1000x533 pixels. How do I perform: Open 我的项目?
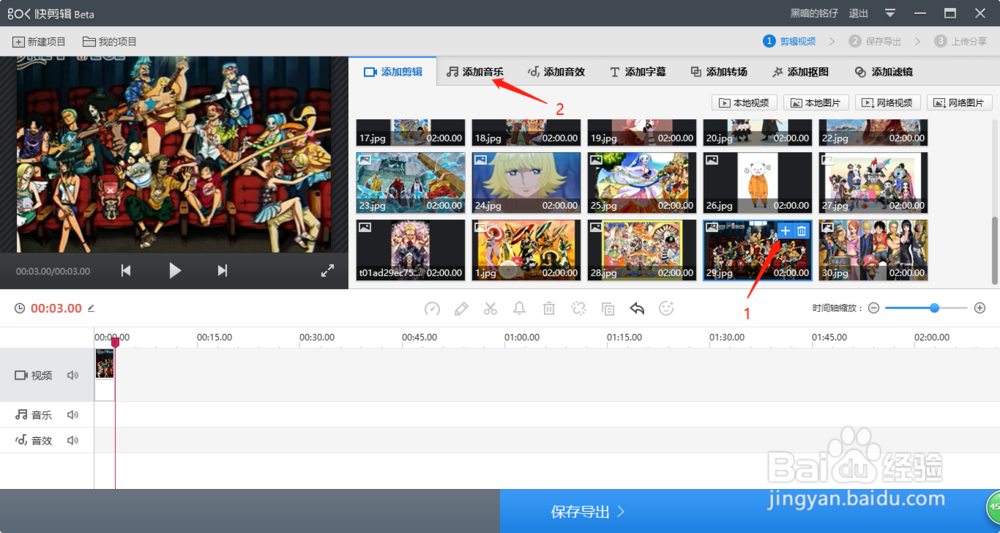(110, 41)
